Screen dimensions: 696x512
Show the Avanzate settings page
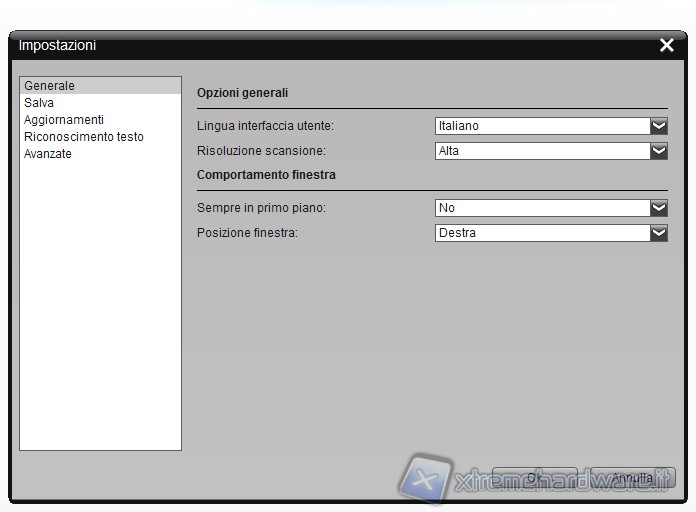pos(48,154)
